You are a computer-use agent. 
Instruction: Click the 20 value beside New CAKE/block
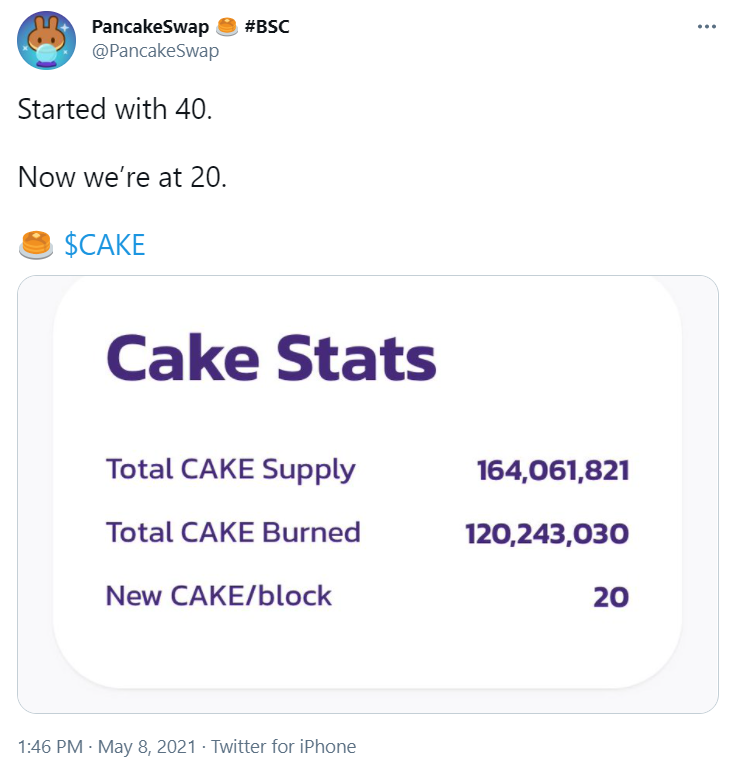tap(610, 597)
